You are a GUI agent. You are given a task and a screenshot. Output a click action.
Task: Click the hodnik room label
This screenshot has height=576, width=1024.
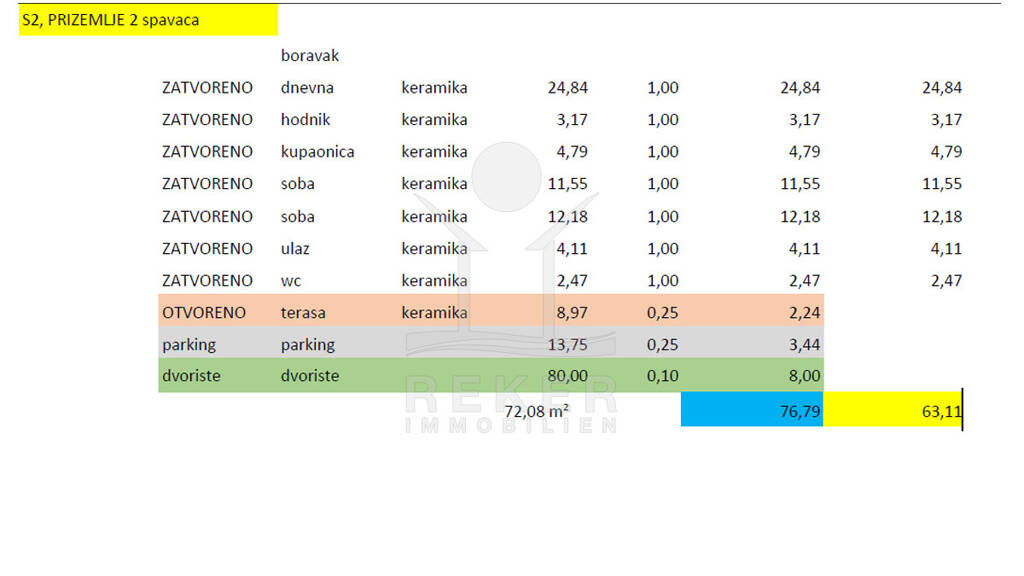click(305, 120)
